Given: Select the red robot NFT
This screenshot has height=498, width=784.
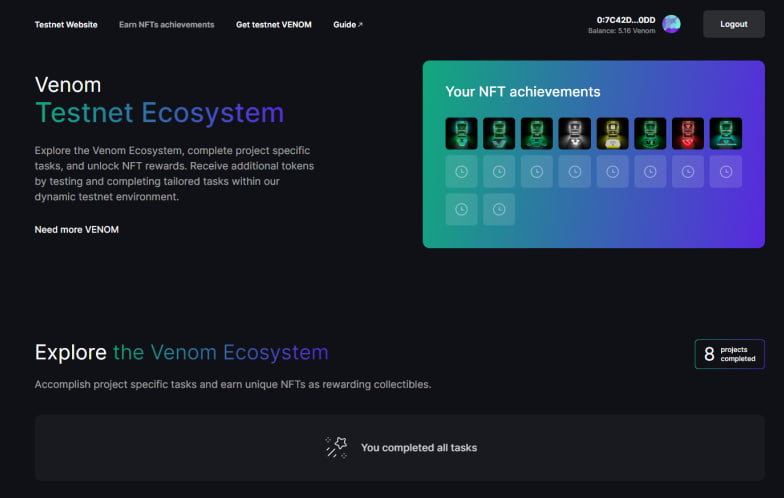Looking at the screenshot, I should [x=688, y=134].
